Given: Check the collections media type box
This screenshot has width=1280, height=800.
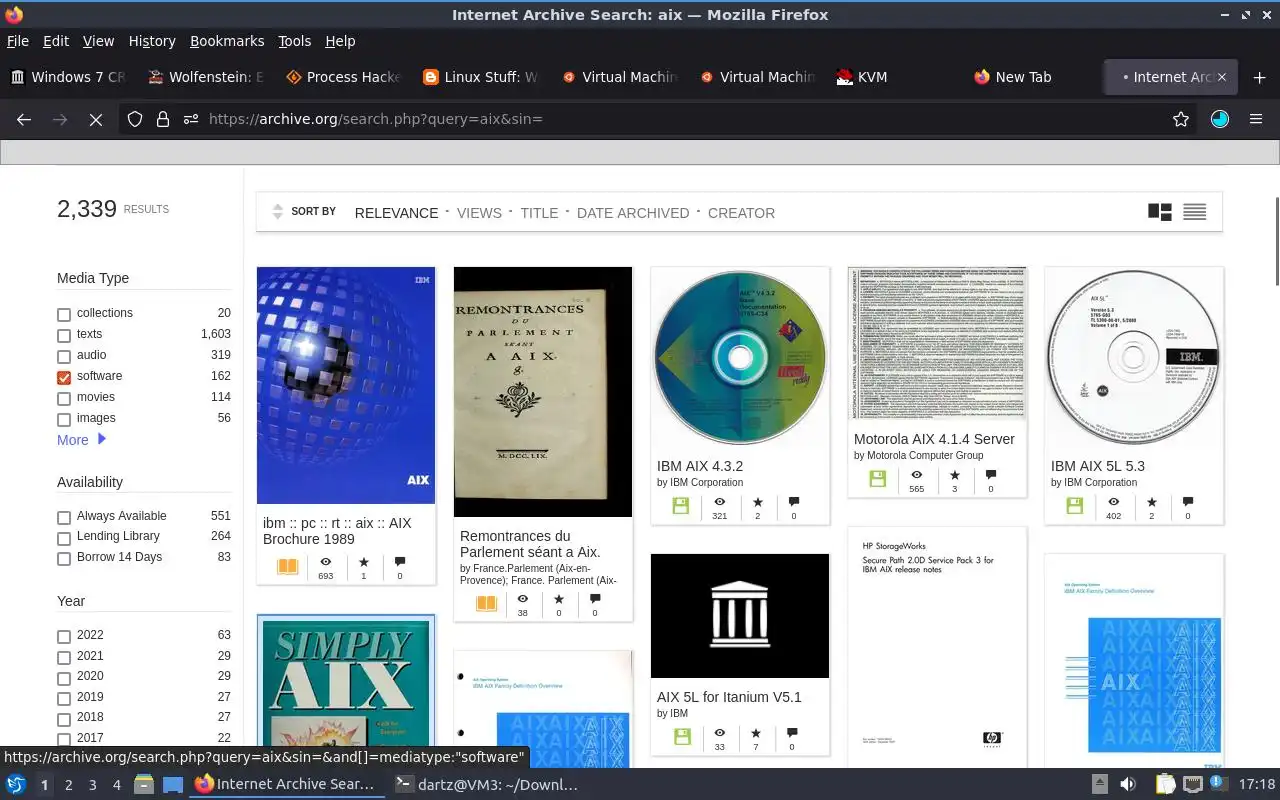Looking at the screenshot, I should click(x=64, y=315).
